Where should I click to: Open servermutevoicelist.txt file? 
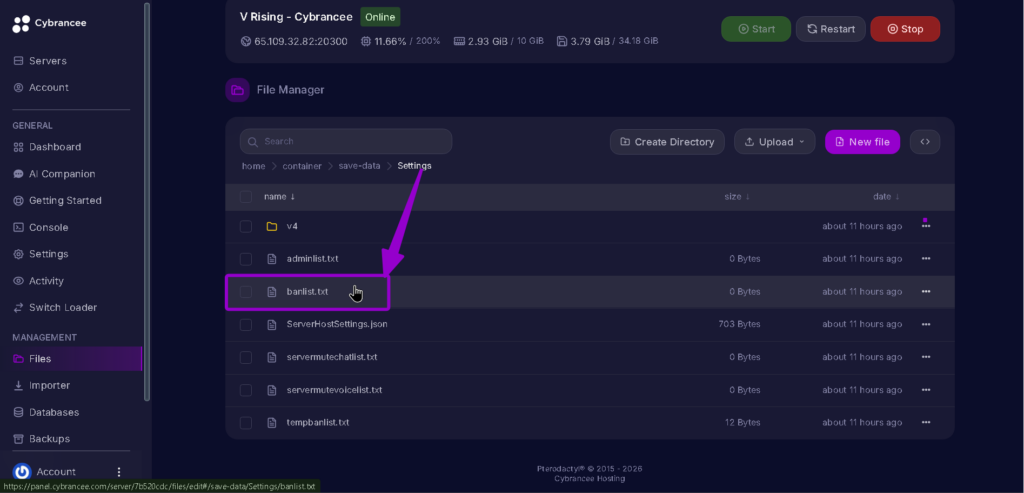tap(334, 390)
